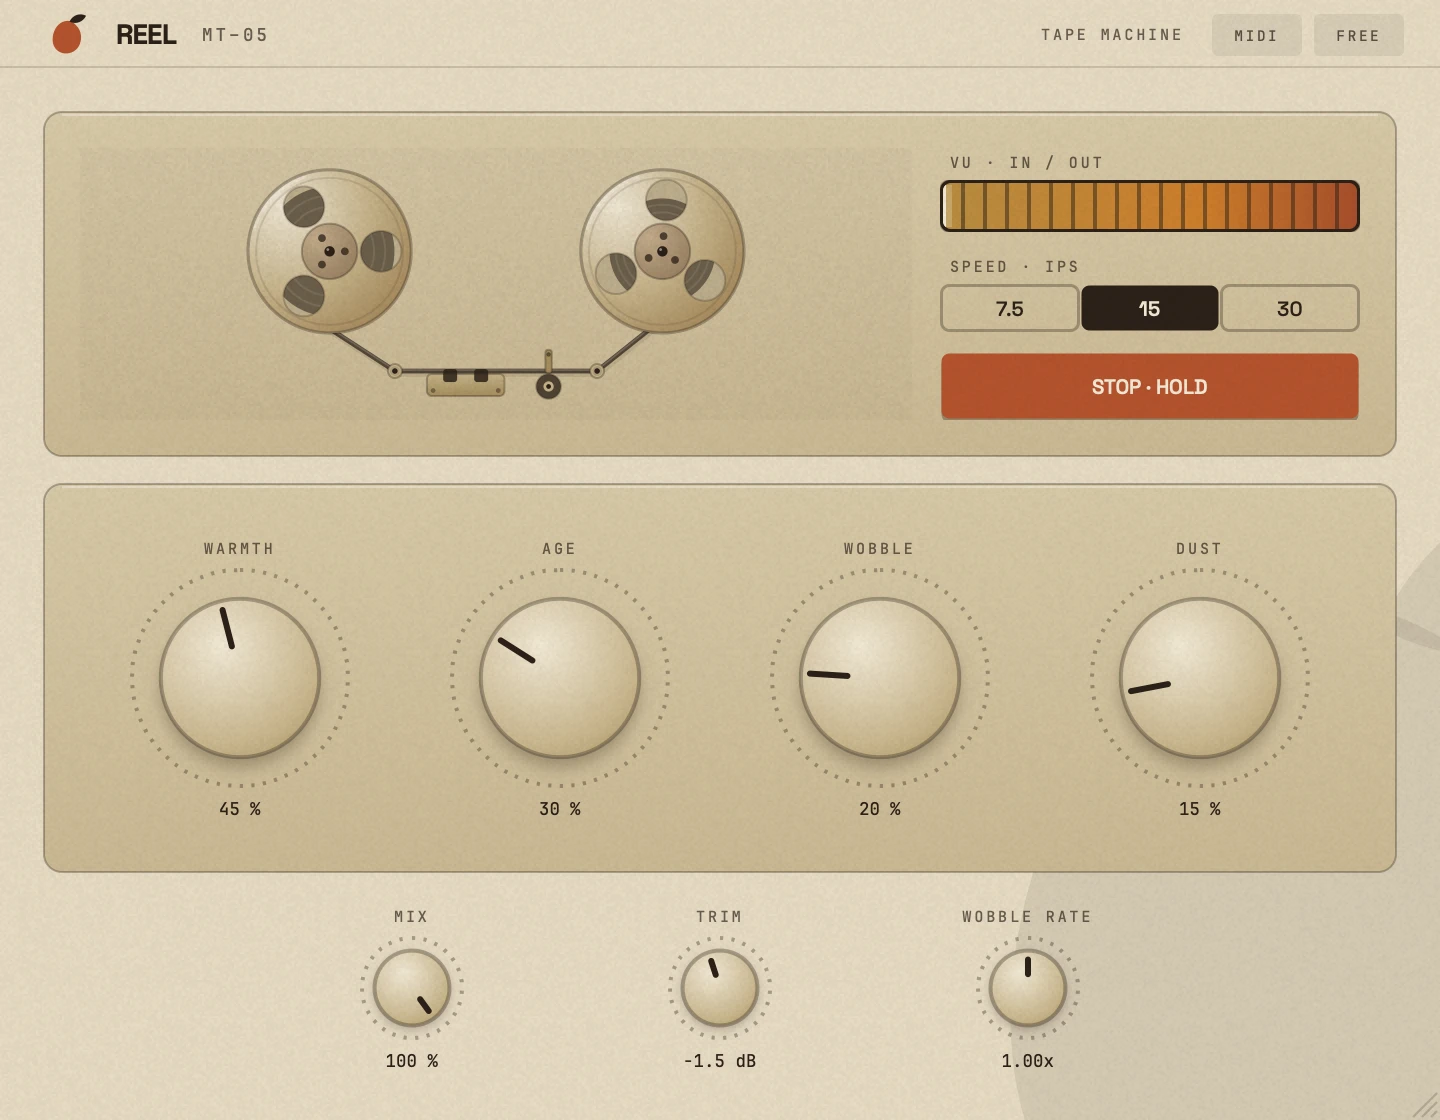Click the 30 % age value

tap(560, 809)
